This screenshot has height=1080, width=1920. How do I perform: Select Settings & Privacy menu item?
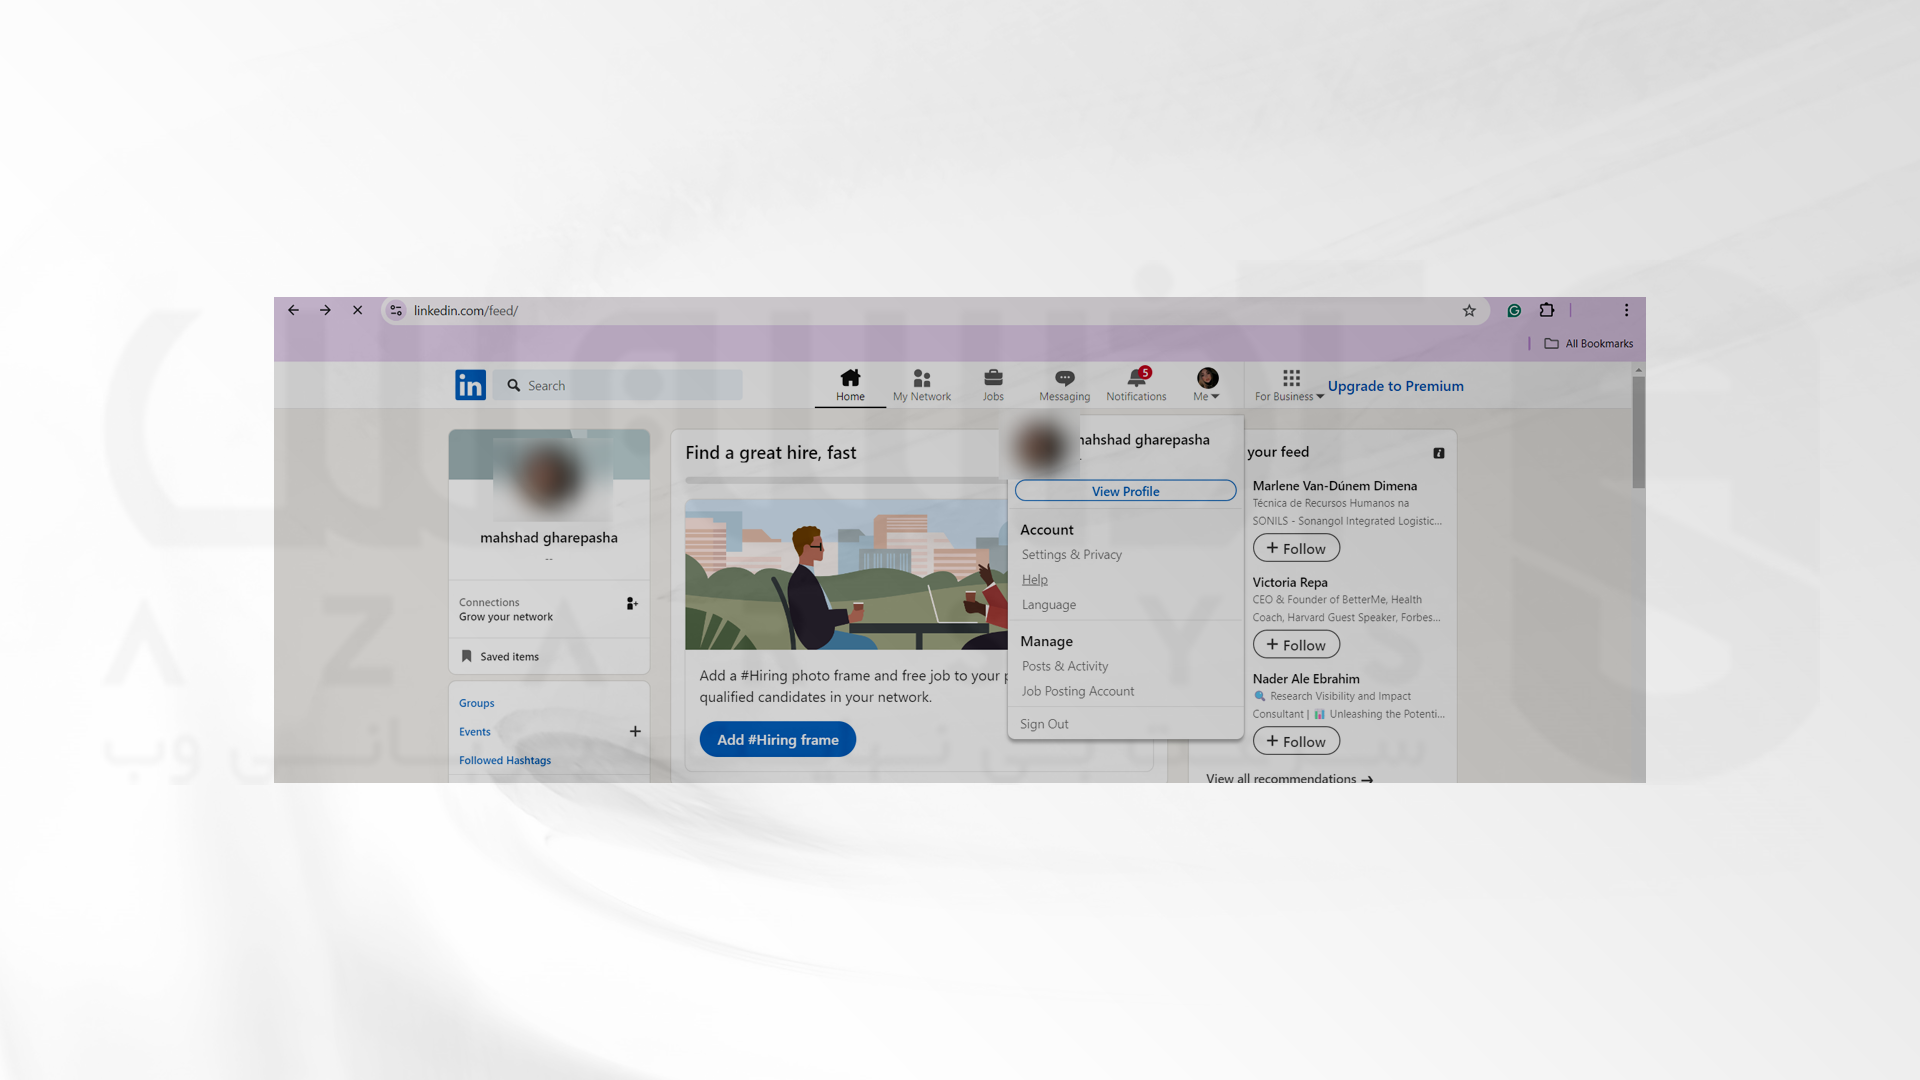click(x=1071, y=554)
